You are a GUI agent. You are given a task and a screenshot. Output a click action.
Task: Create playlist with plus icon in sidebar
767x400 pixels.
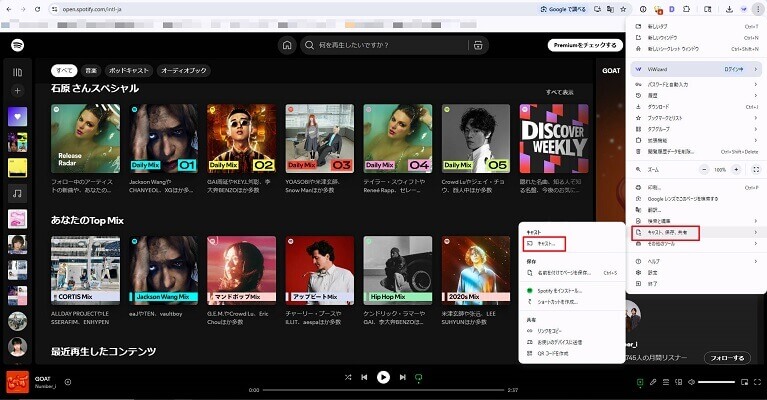coord(17,90)
